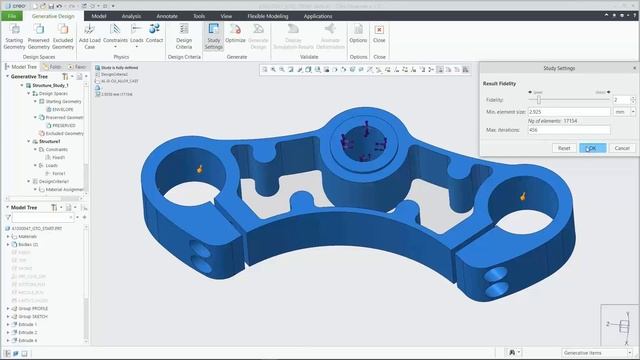Viewport: 640px width, 360px height.
Task: Click the Model Tree settings icon
Action: click(54, 207)
